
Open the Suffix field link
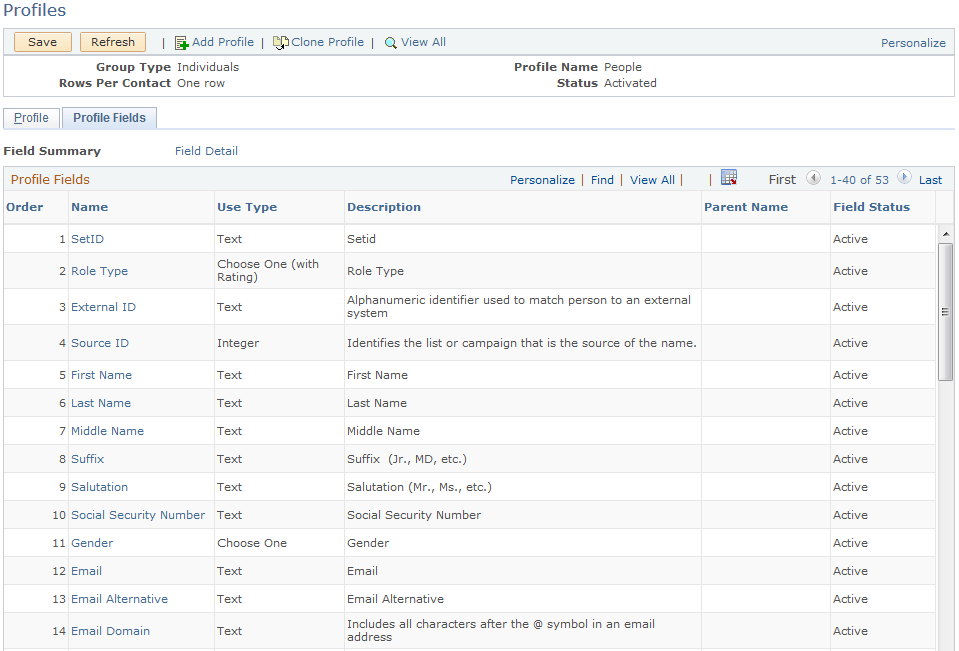(x=87, y=459)
